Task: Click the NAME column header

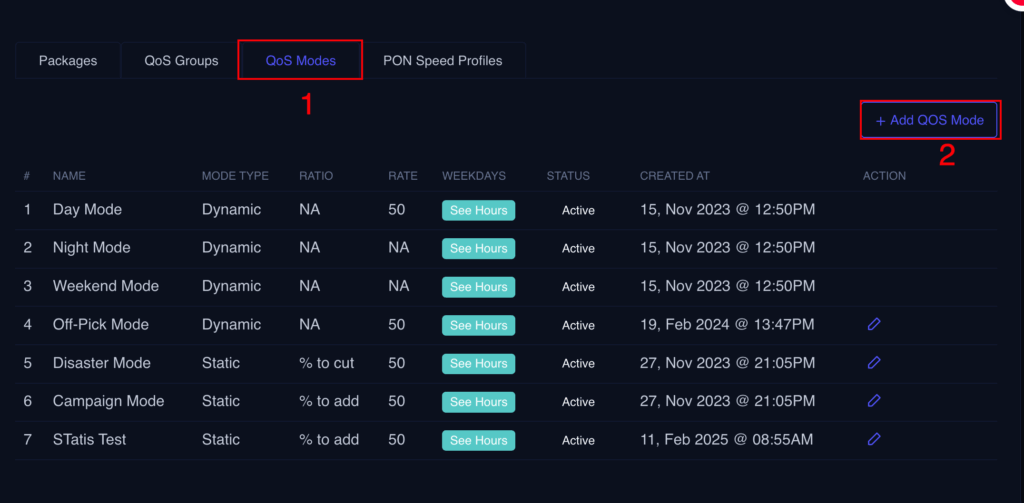Action: click(x=69, y=176)
